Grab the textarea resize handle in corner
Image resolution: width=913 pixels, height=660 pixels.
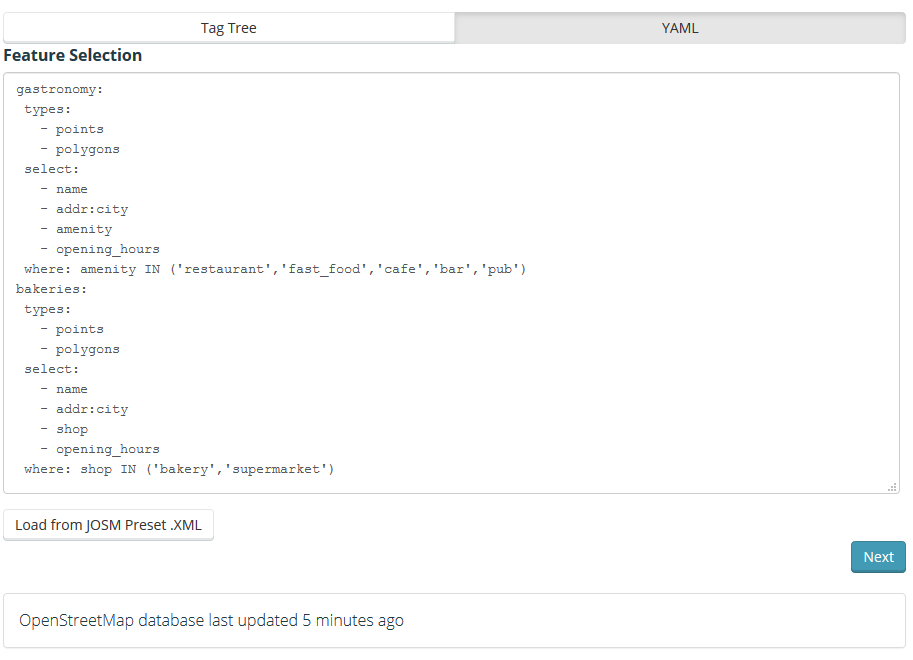[x=891, y=486]
